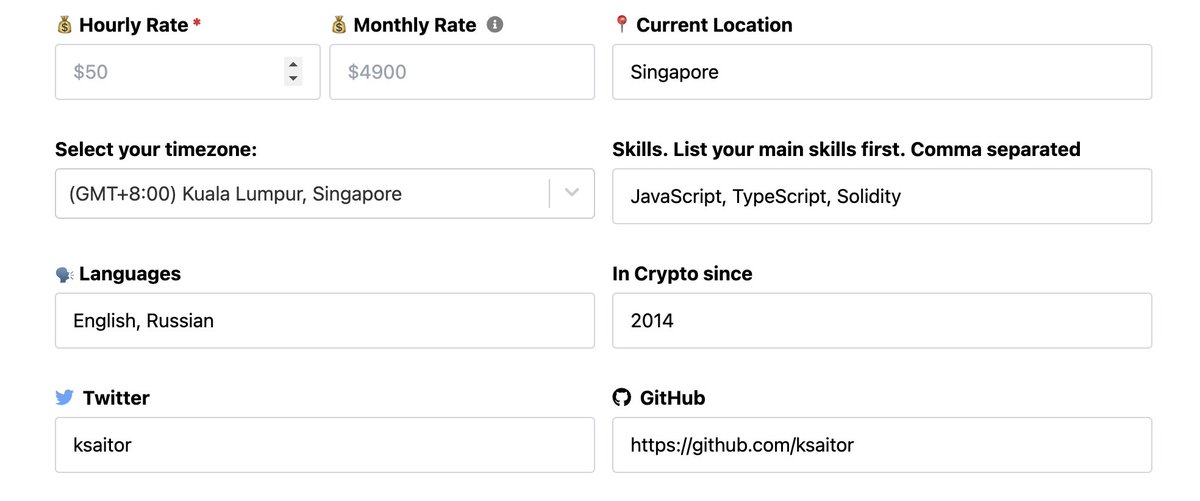Click the Twitter bird icon
Image resolution: width=1200 pixels, height=501 pixels.
(x=65, y=398)
